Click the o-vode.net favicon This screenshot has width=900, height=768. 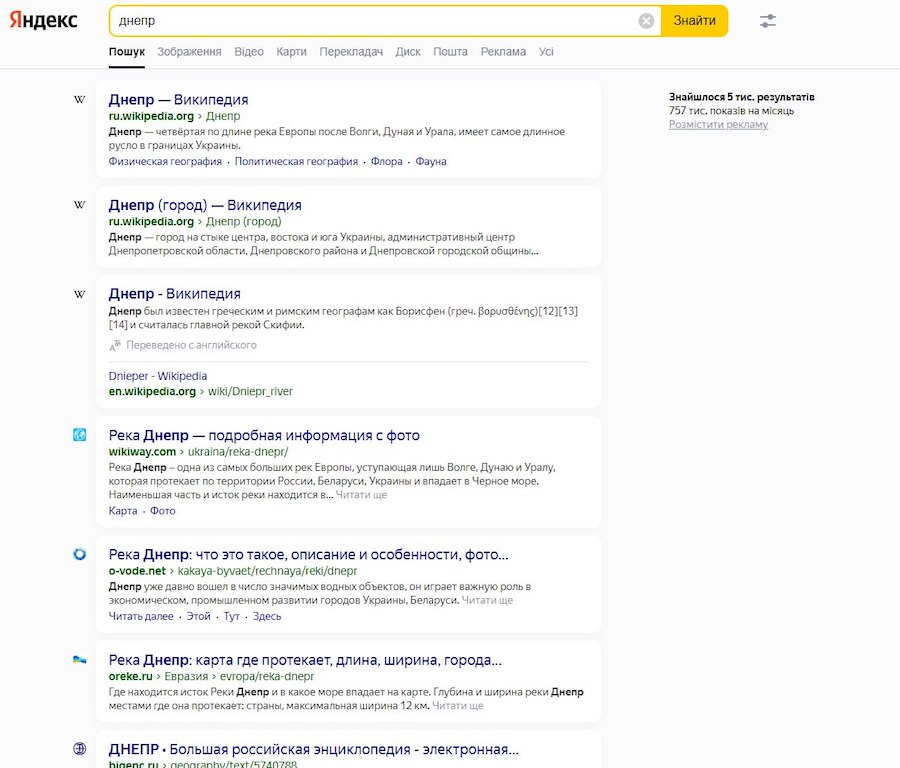[x=80, y=554]
